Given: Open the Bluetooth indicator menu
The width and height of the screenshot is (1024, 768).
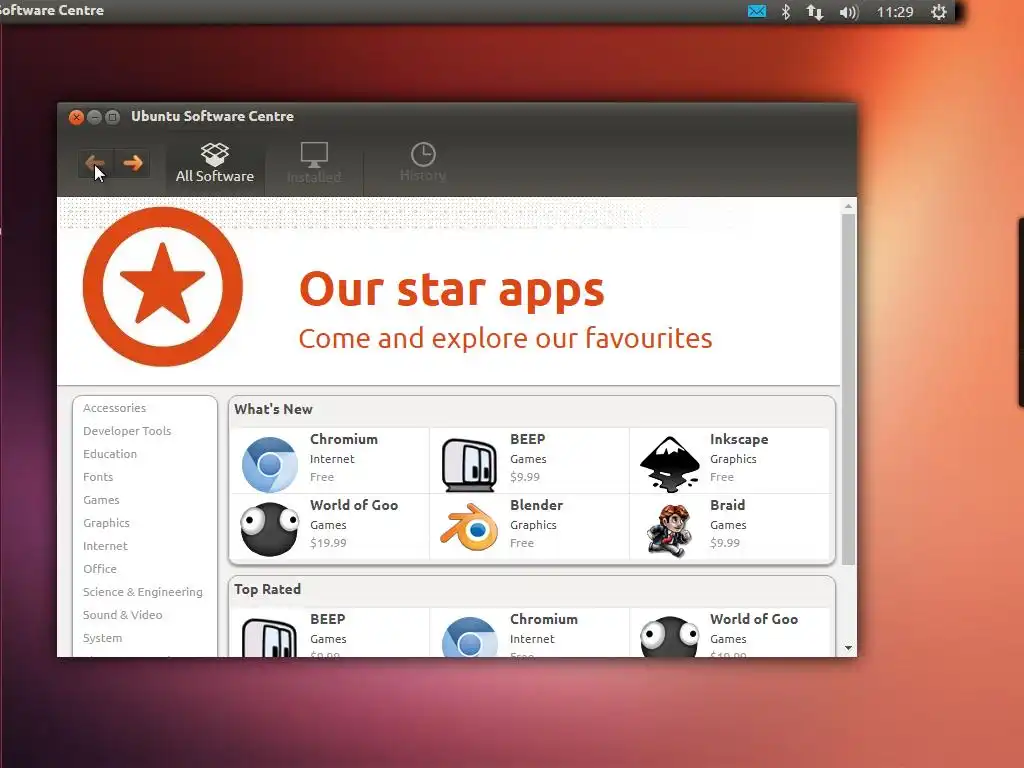Looking at the screenshot, I should click(786, 12).
